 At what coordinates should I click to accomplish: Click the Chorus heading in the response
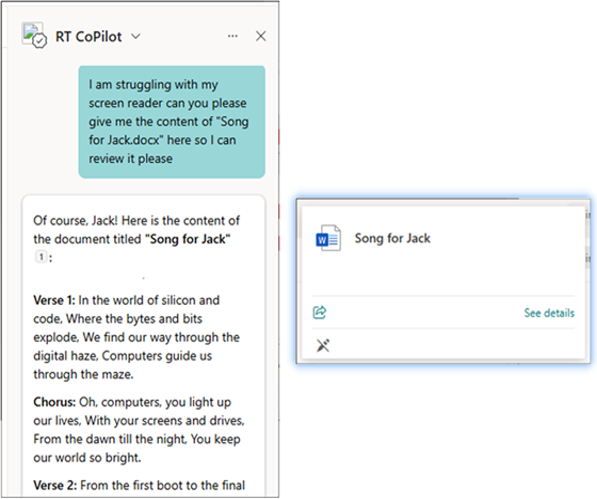point(54,402)
